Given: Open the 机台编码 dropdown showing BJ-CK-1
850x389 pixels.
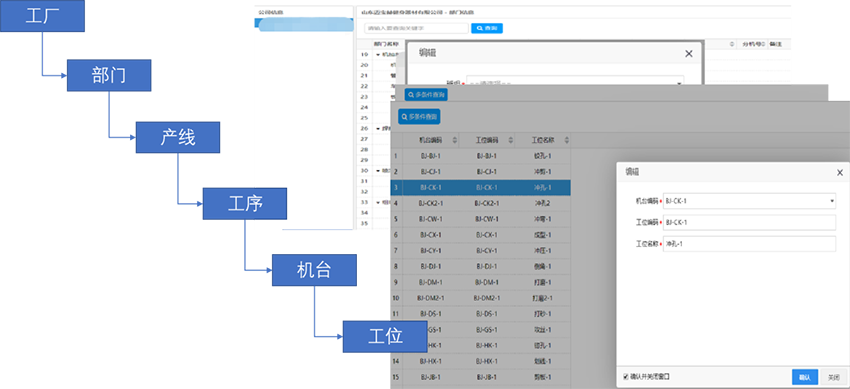Looking at the screenshot, I should click(749, 201).
